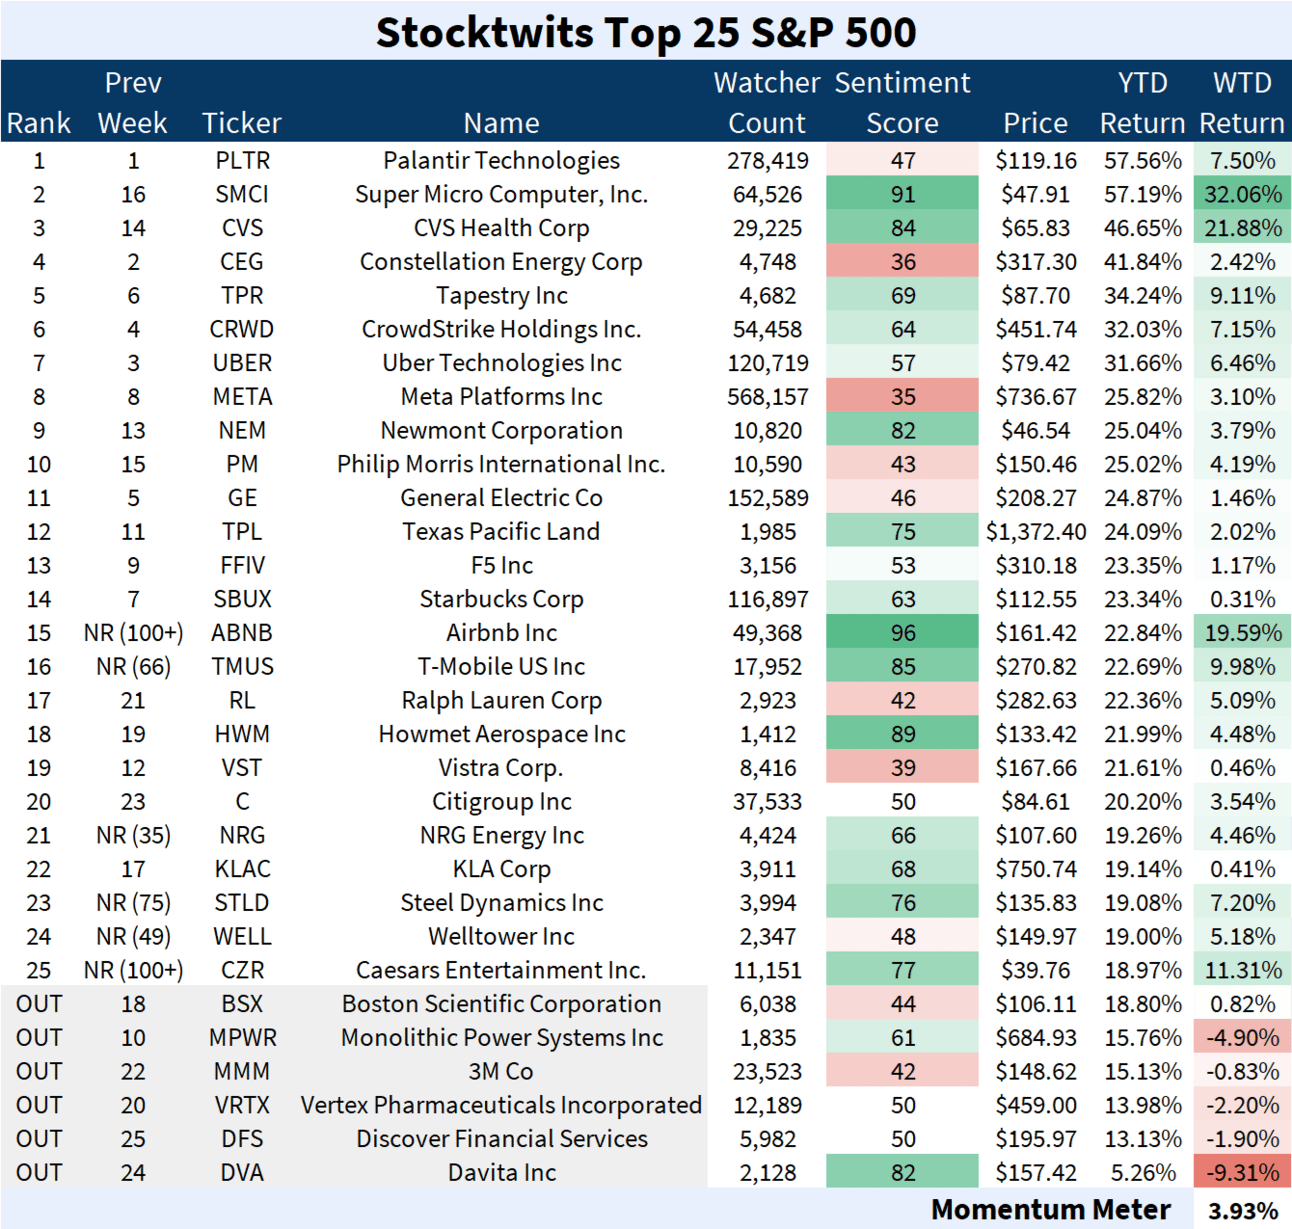This screenshot has width=1292, height=1229.
Task: Click the PLTR ticker cell
Action: [x=242, y=161]
